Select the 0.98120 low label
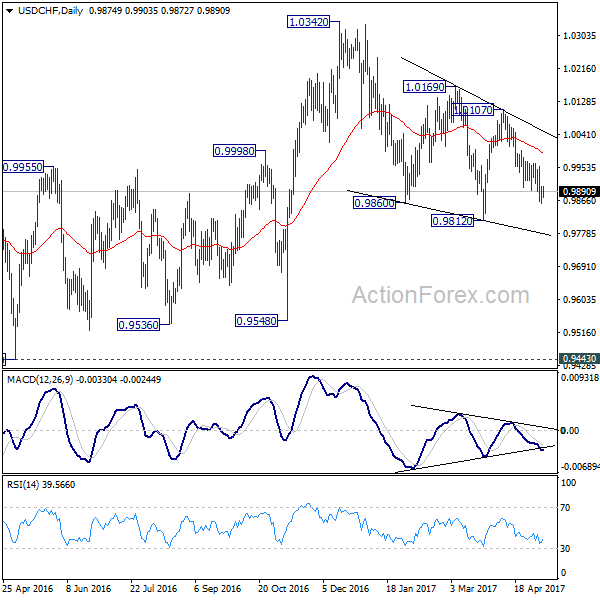Viewport: 600px width, 600px height. point(452,221)
